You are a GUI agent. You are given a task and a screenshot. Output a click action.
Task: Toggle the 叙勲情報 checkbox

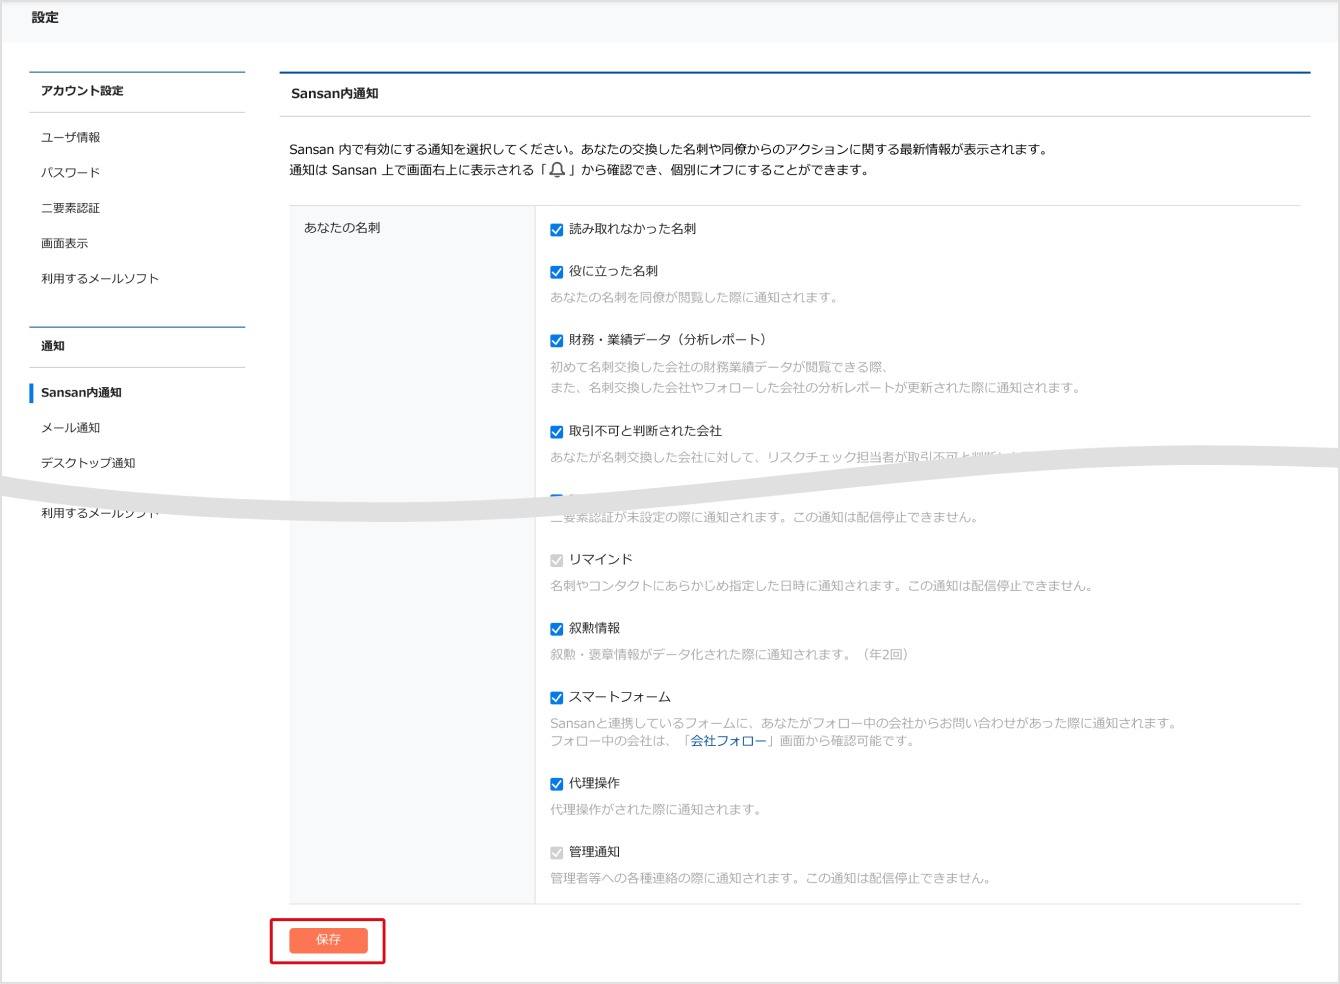[x=557, y=629]
